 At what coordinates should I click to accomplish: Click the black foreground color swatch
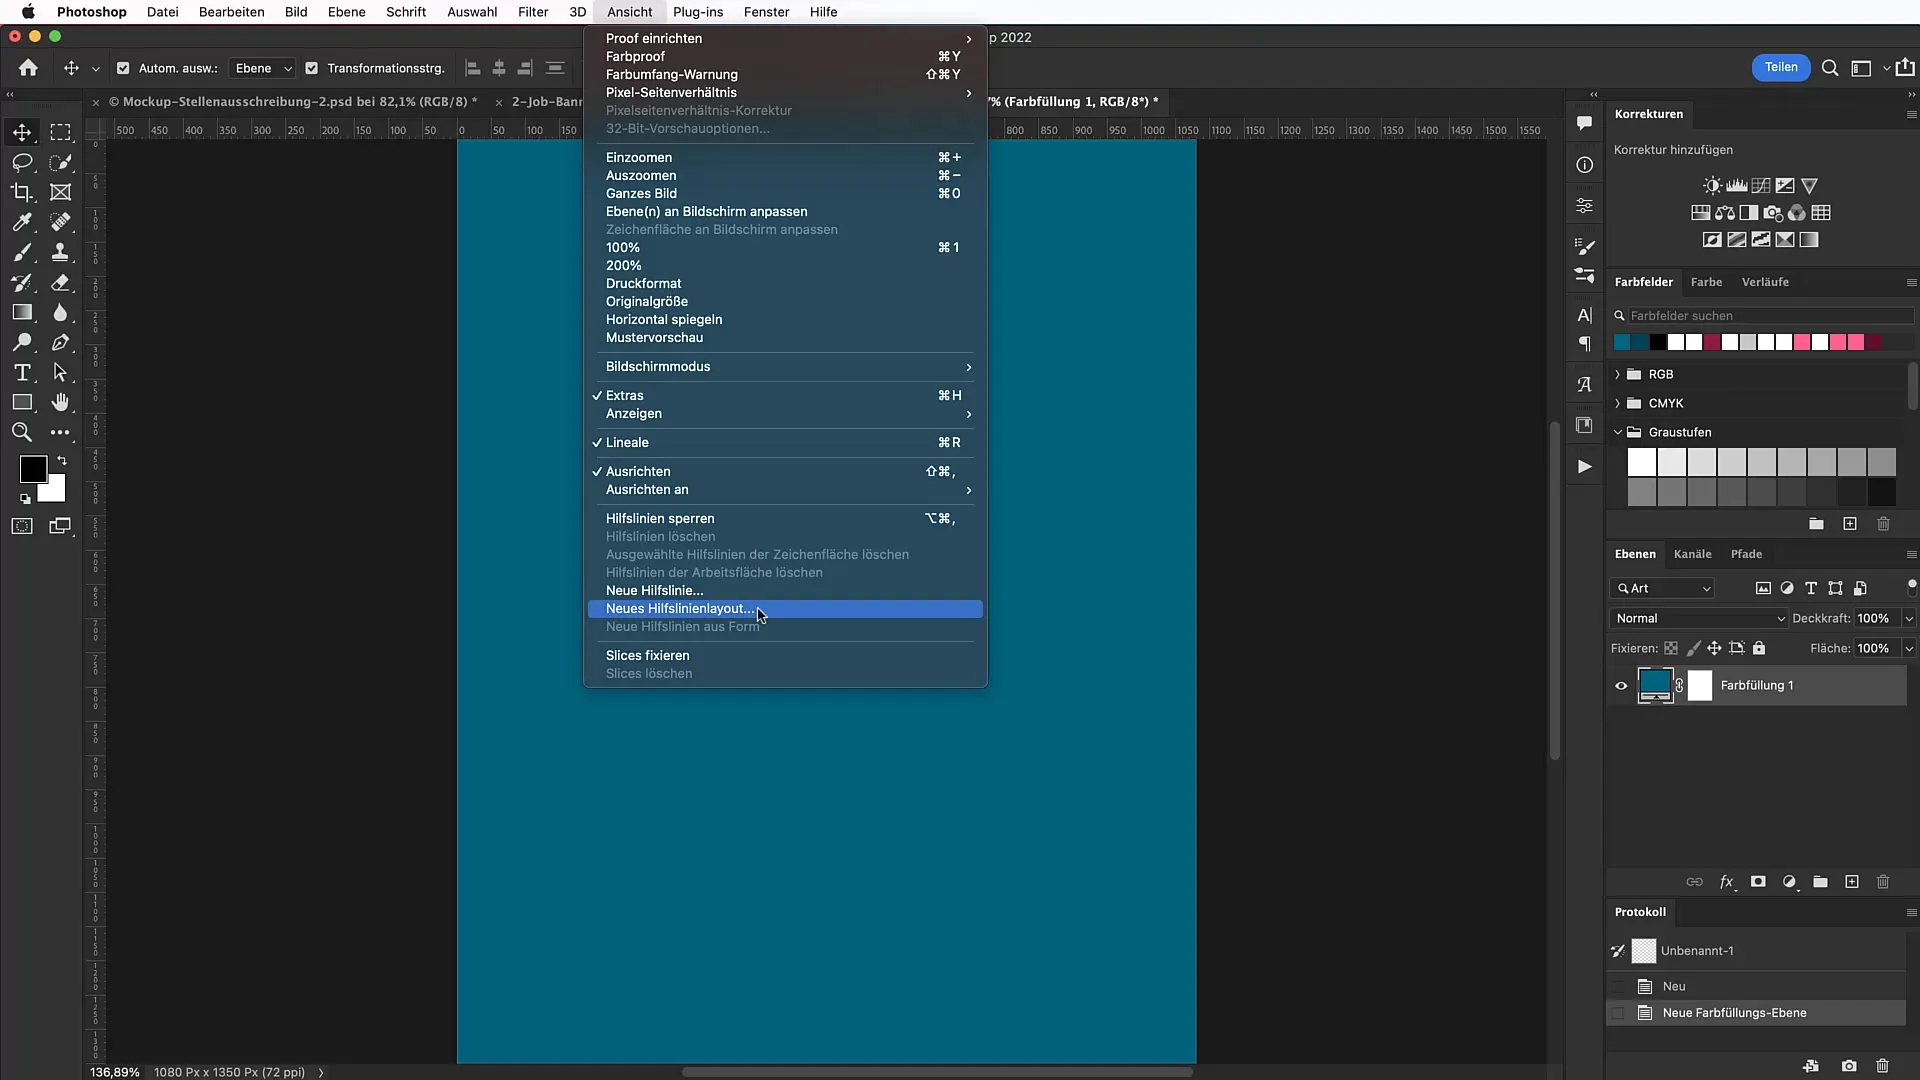pyautogui.click(x=31, y=467)
